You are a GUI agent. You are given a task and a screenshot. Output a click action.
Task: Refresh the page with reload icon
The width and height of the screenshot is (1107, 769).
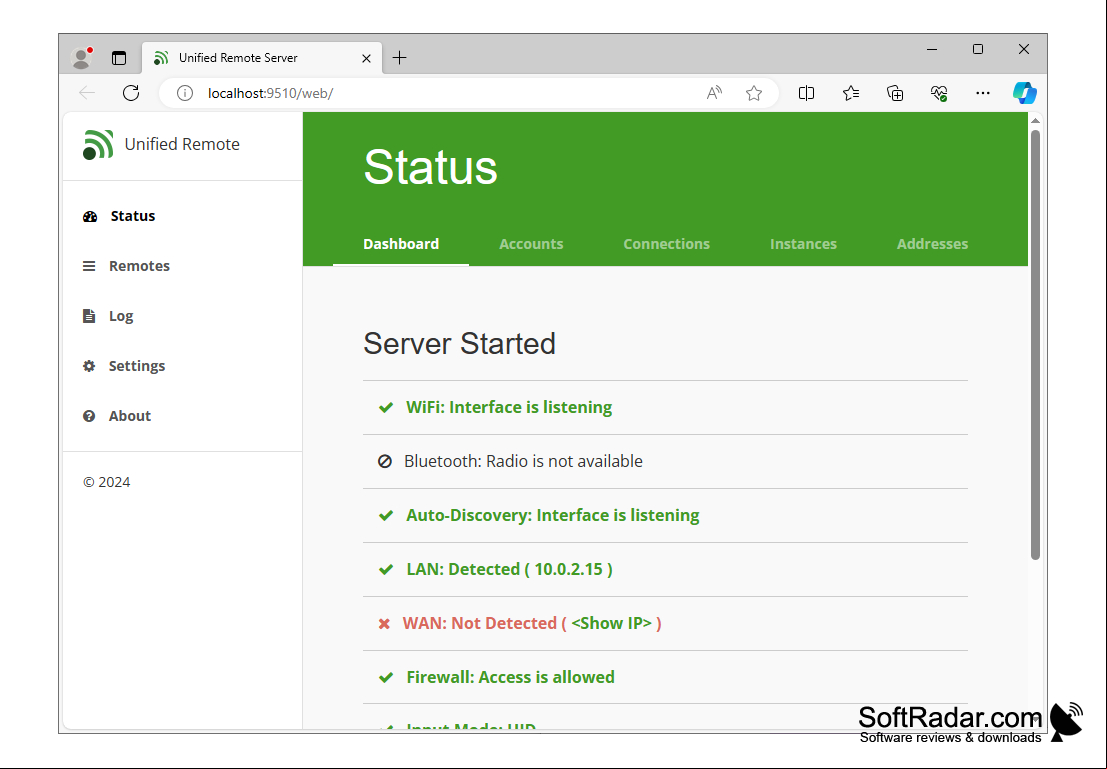tap(131, 93)
